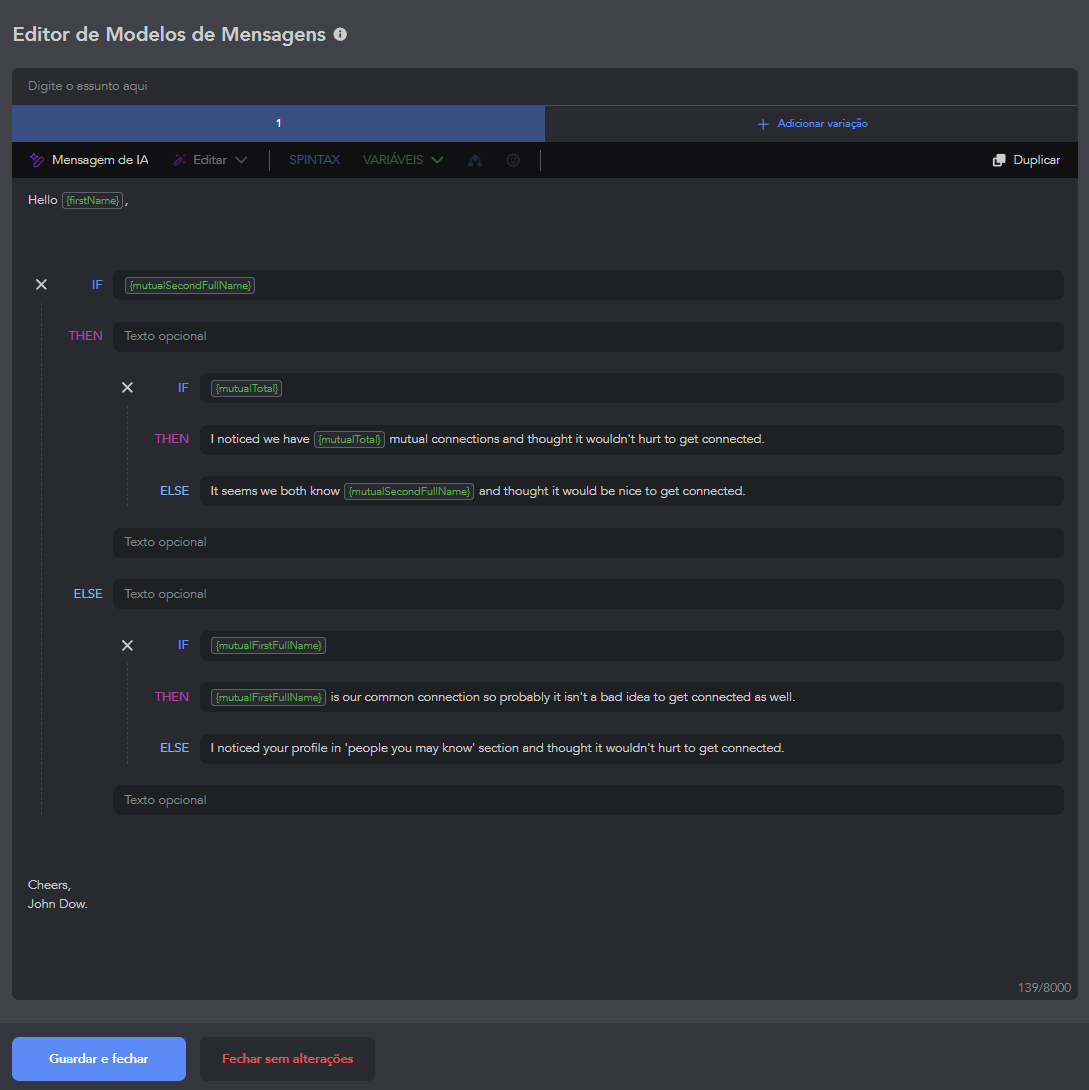
Task: Click Adicionar variação
Action: pyautogui.click(x=812, y=123)
